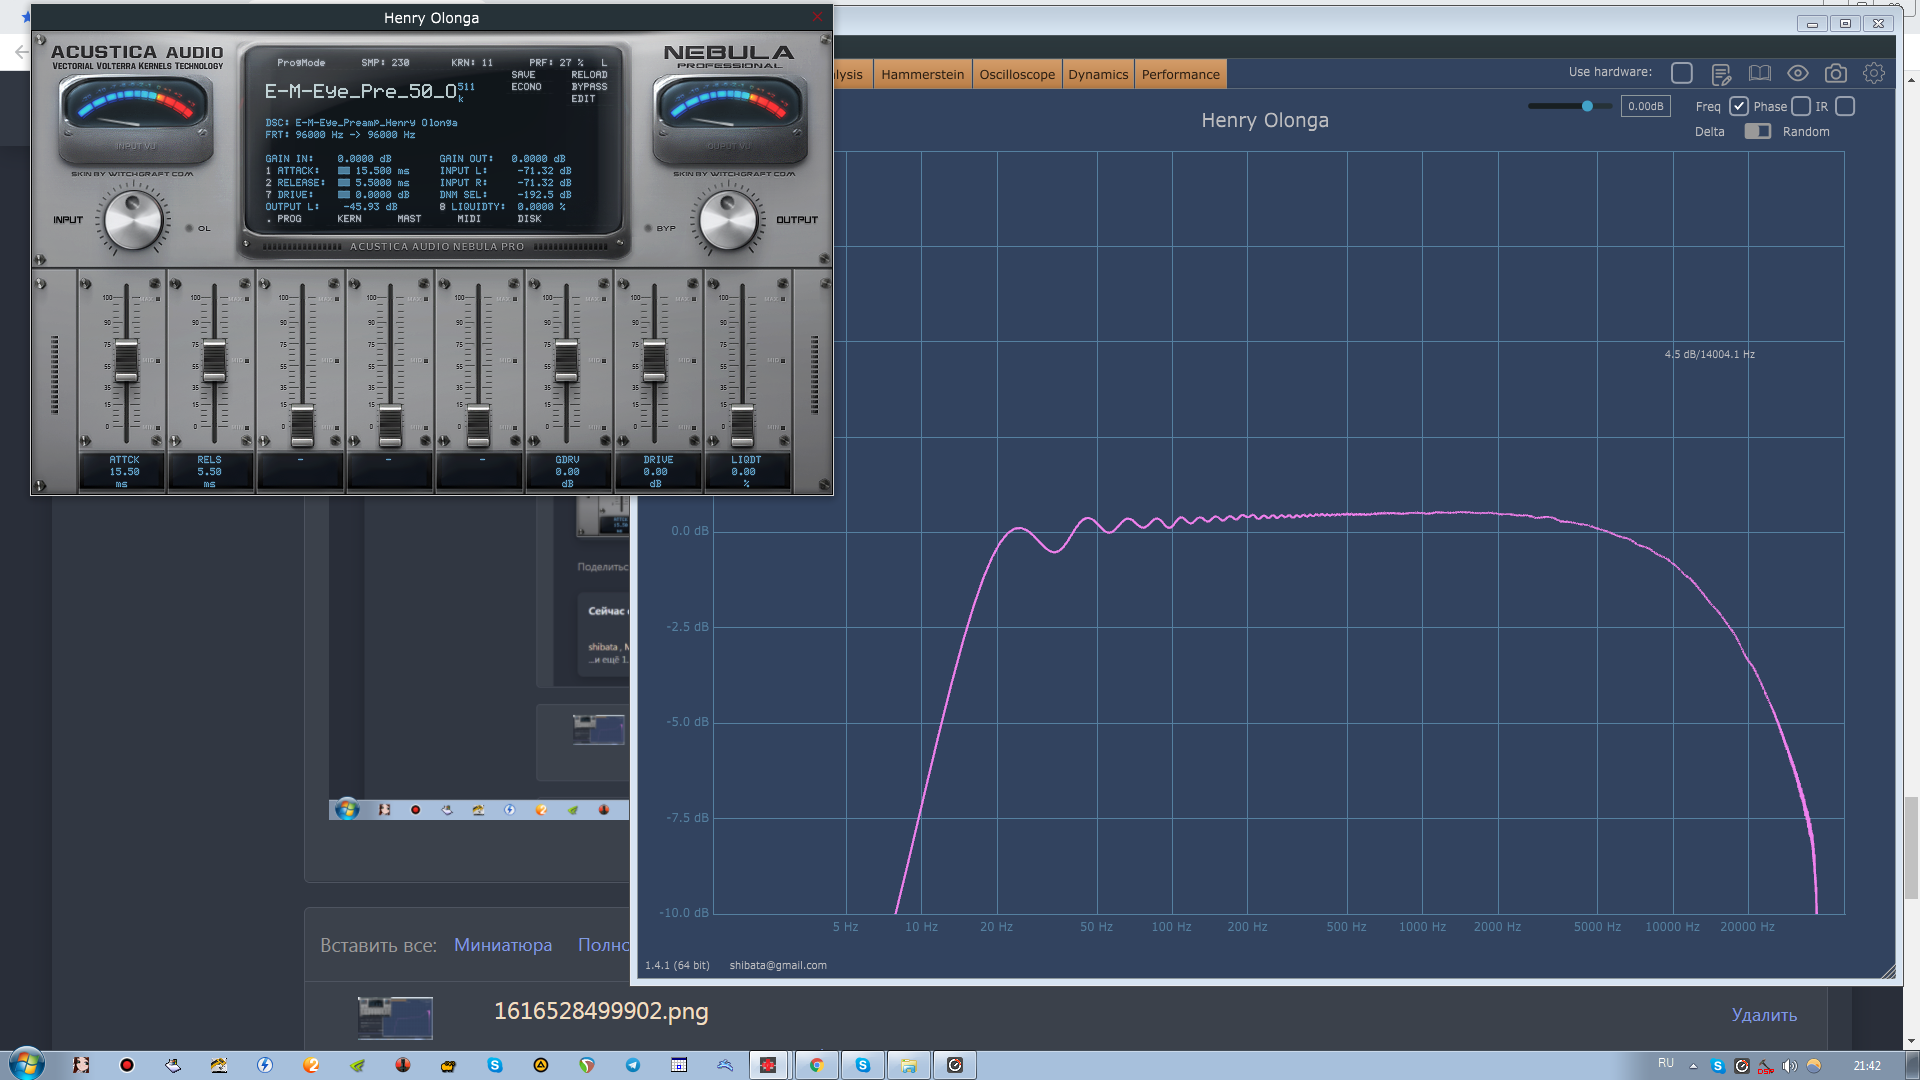
Task: Toggle the Delta/Random switch
Action: coord(1757,132)
